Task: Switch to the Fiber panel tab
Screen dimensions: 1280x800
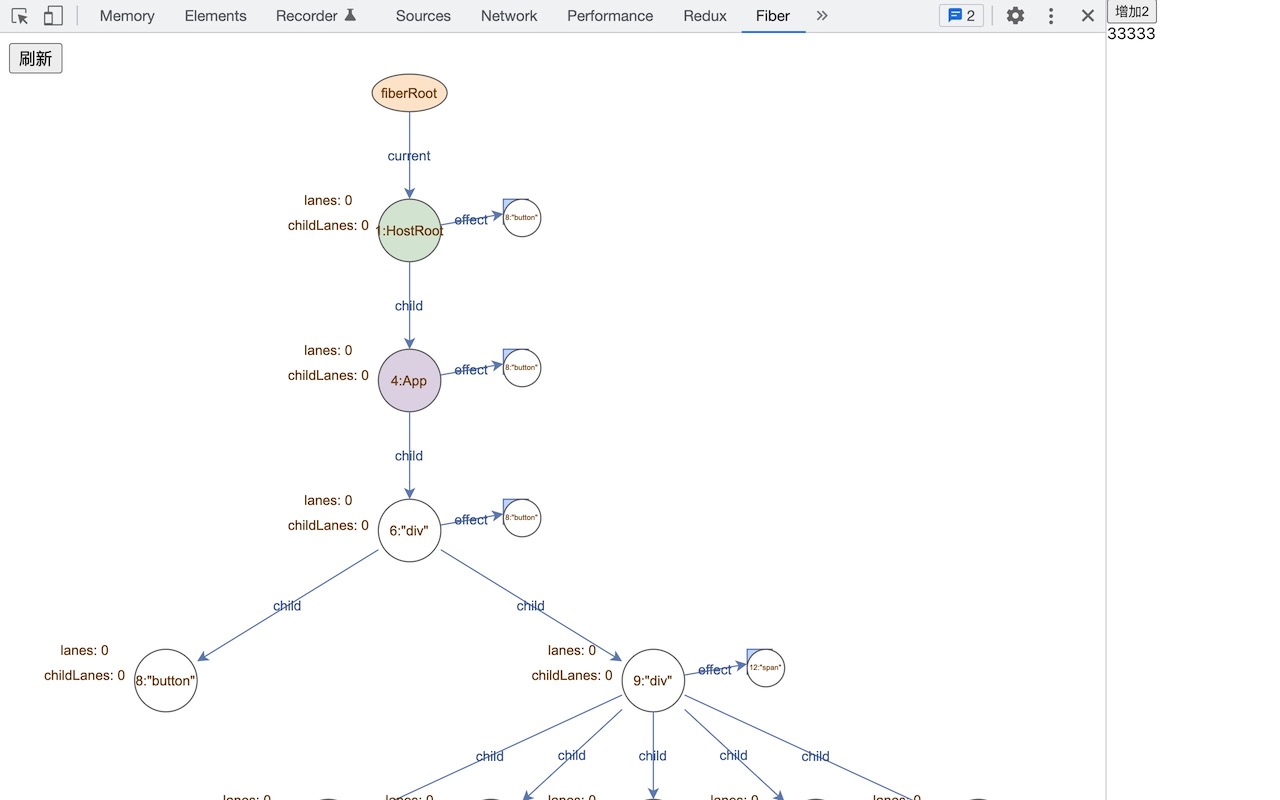Action: [772, 16]
